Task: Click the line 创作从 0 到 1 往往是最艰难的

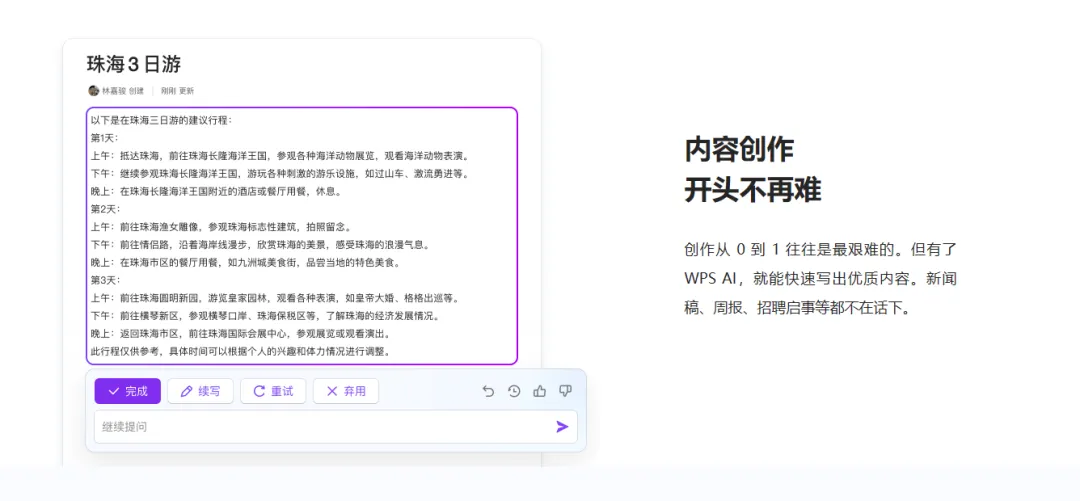Action: pos(820,249)
